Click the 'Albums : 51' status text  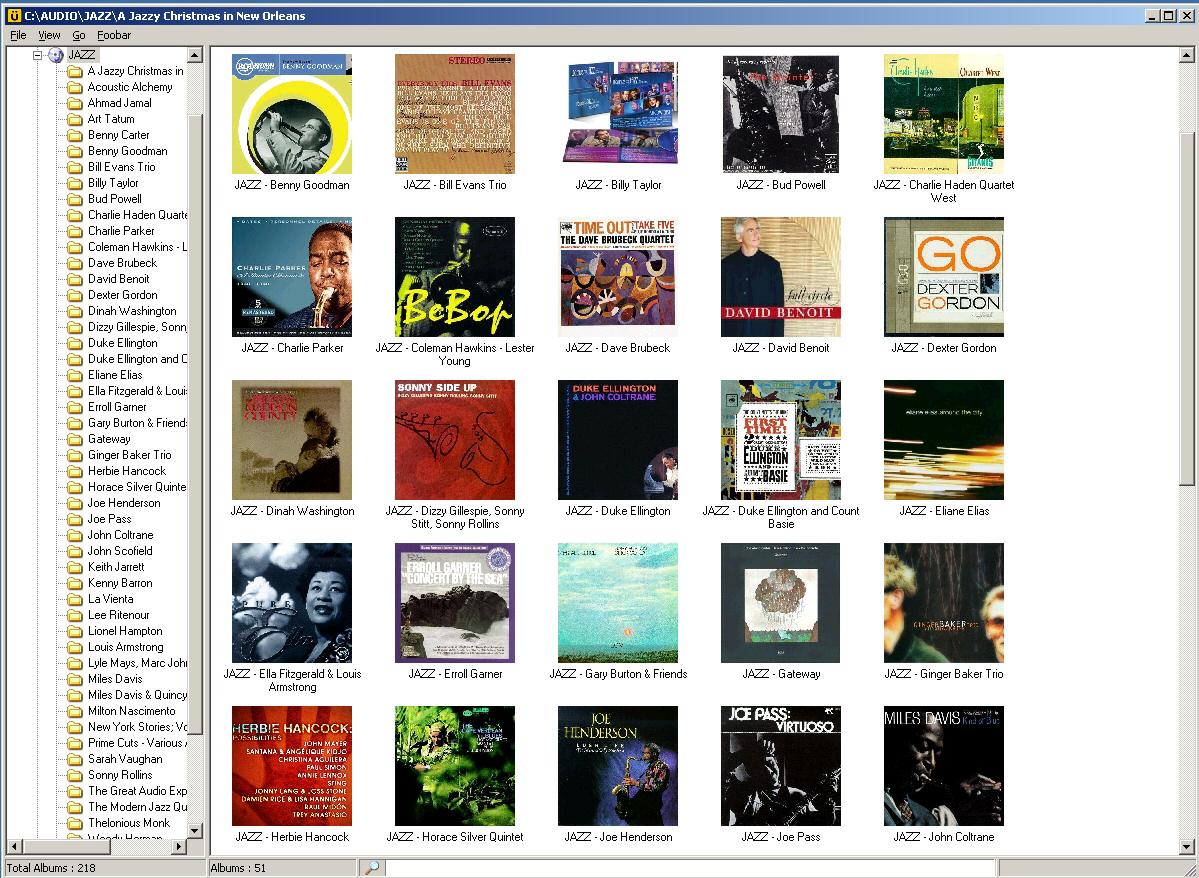pyautogui.click(x=238, y=868)
